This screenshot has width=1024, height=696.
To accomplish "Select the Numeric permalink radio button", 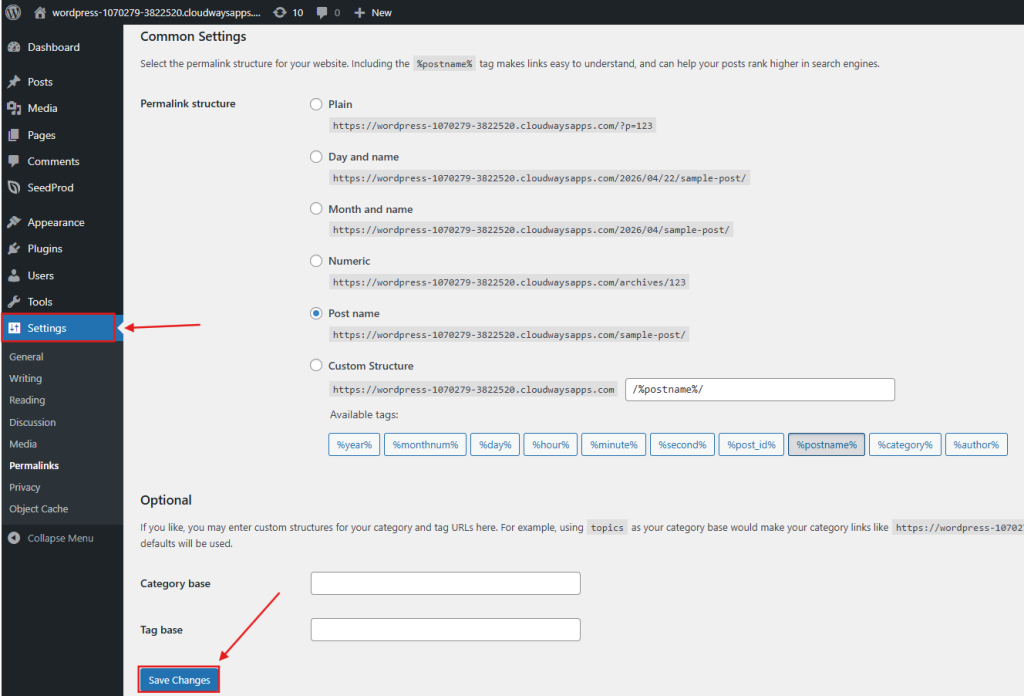I will coord(316,261).
